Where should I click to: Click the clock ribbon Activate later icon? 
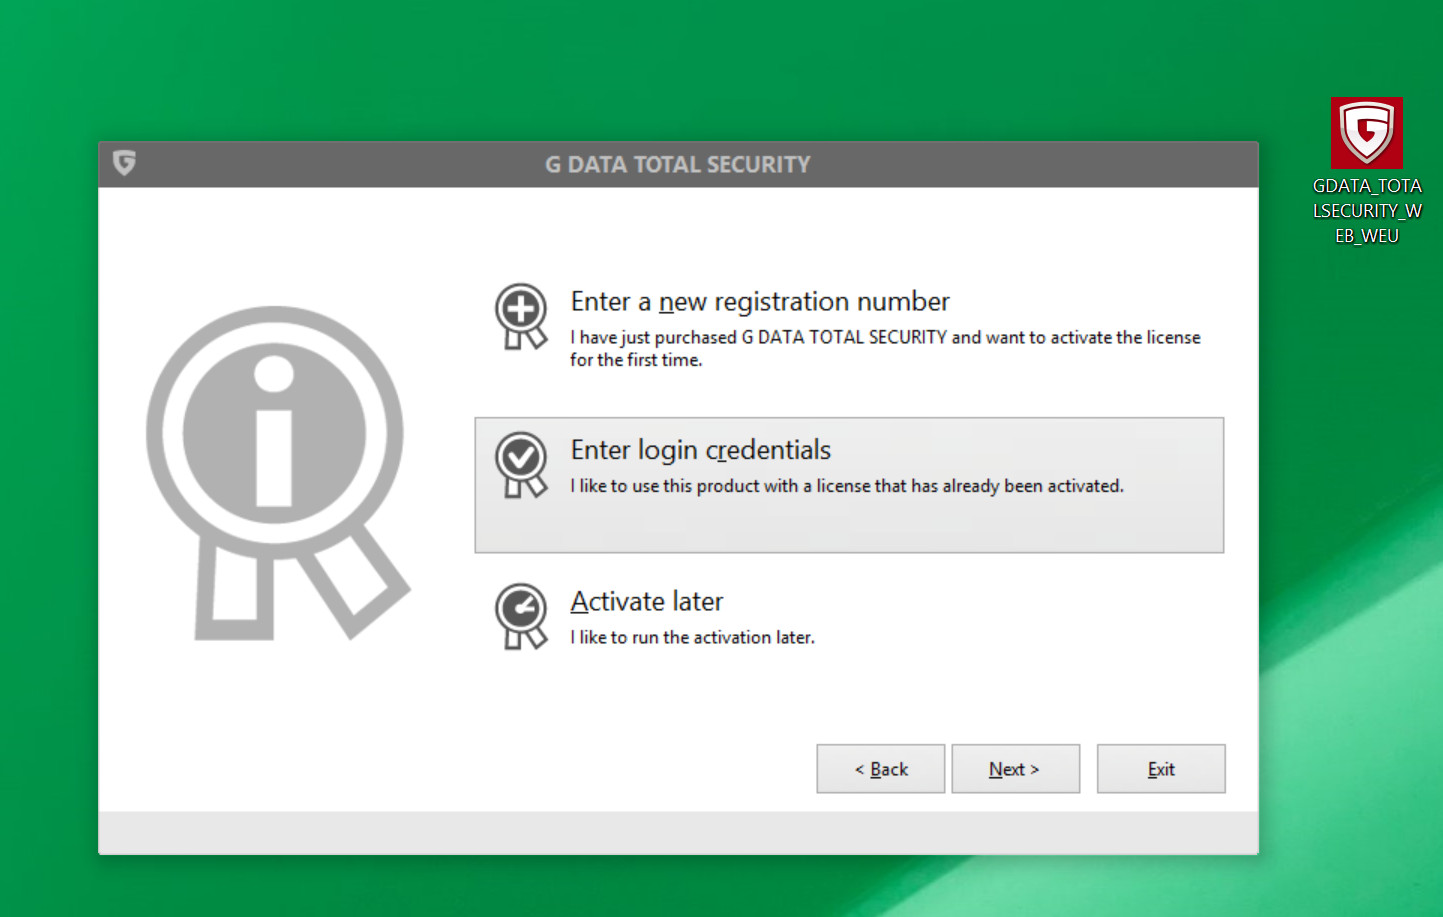coord(521,617)
